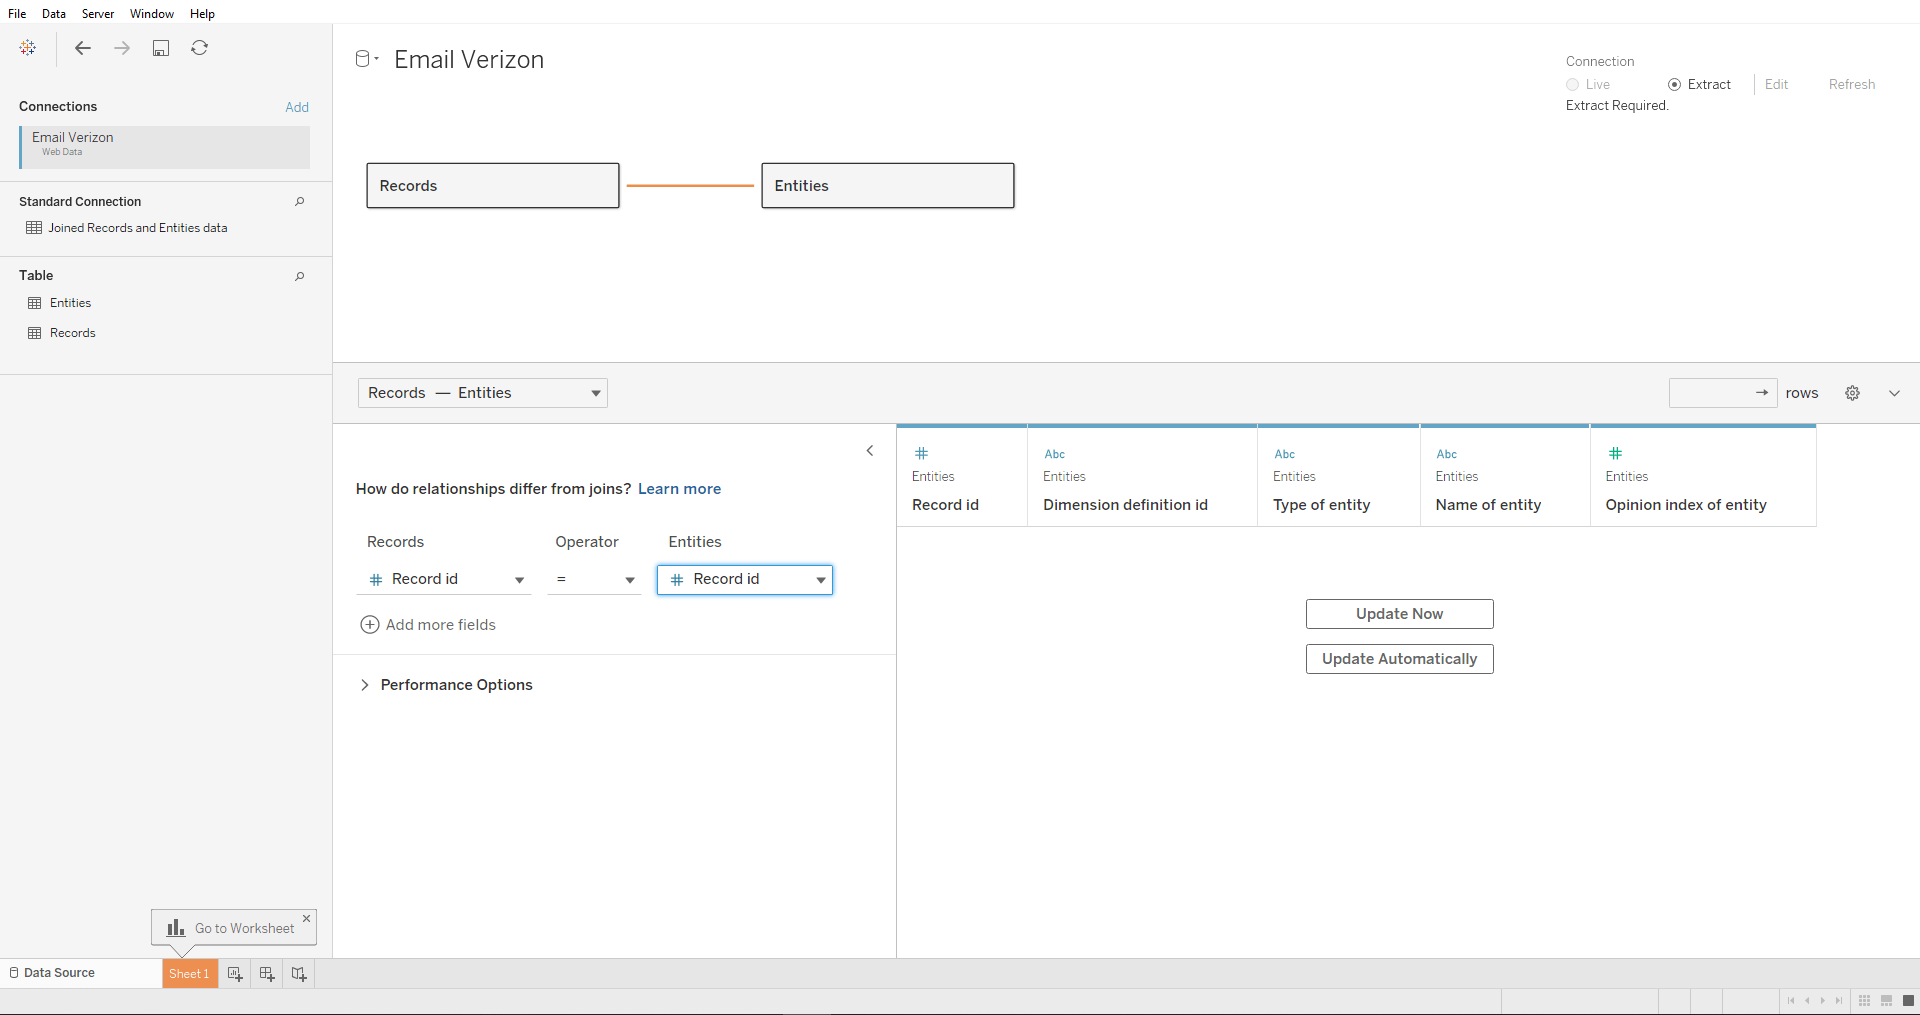Click the Update Automatically button
This screenshot has height=1015, width=1920.
click(1400, 659)
